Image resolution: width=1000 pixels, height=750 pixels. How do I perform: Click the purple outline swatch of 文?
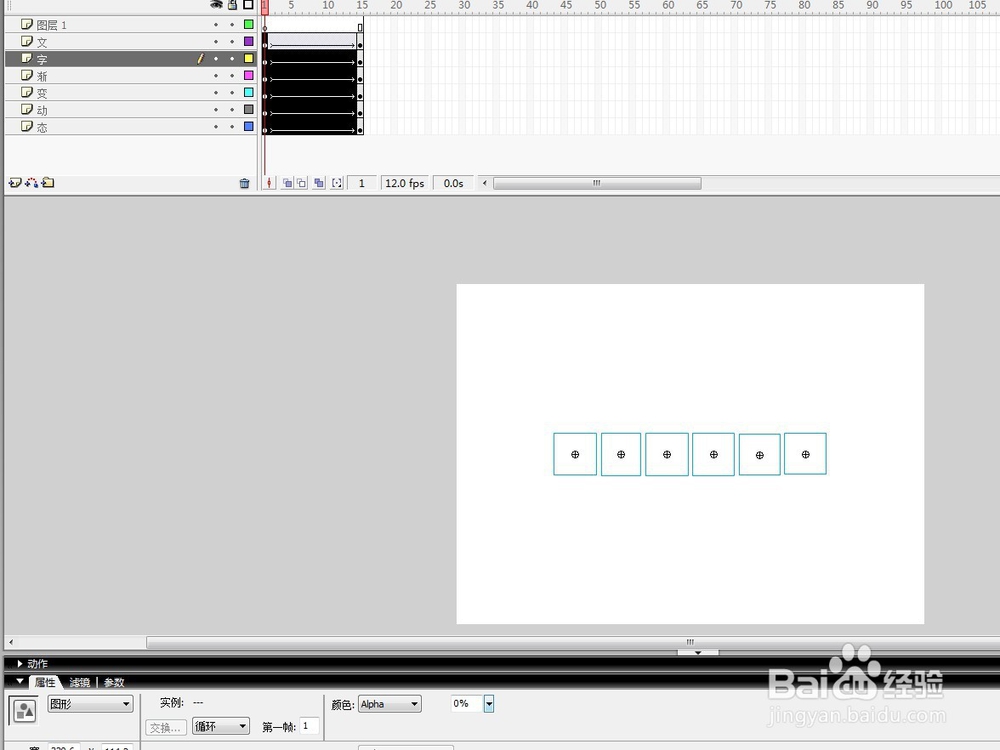(x=249, y=41)
